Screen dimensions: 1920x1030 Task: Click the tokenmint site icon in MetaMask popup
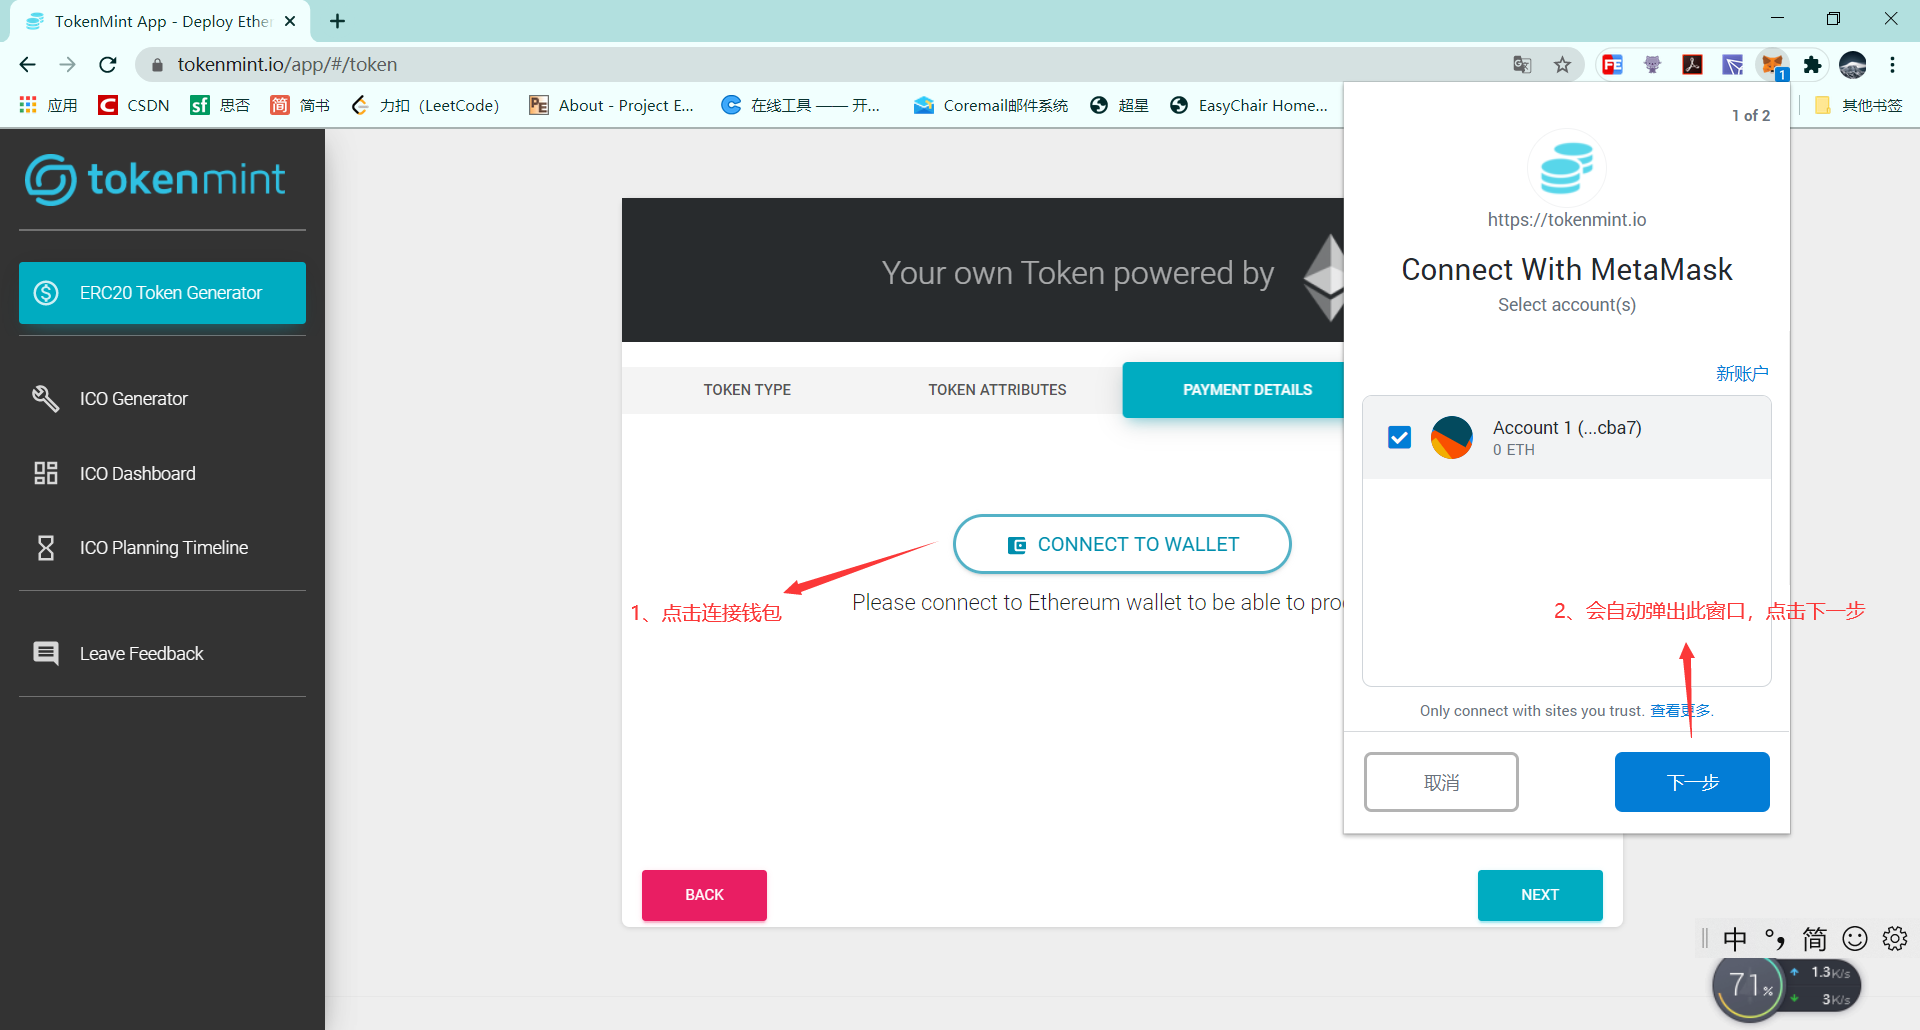(x=1567, y=168)
